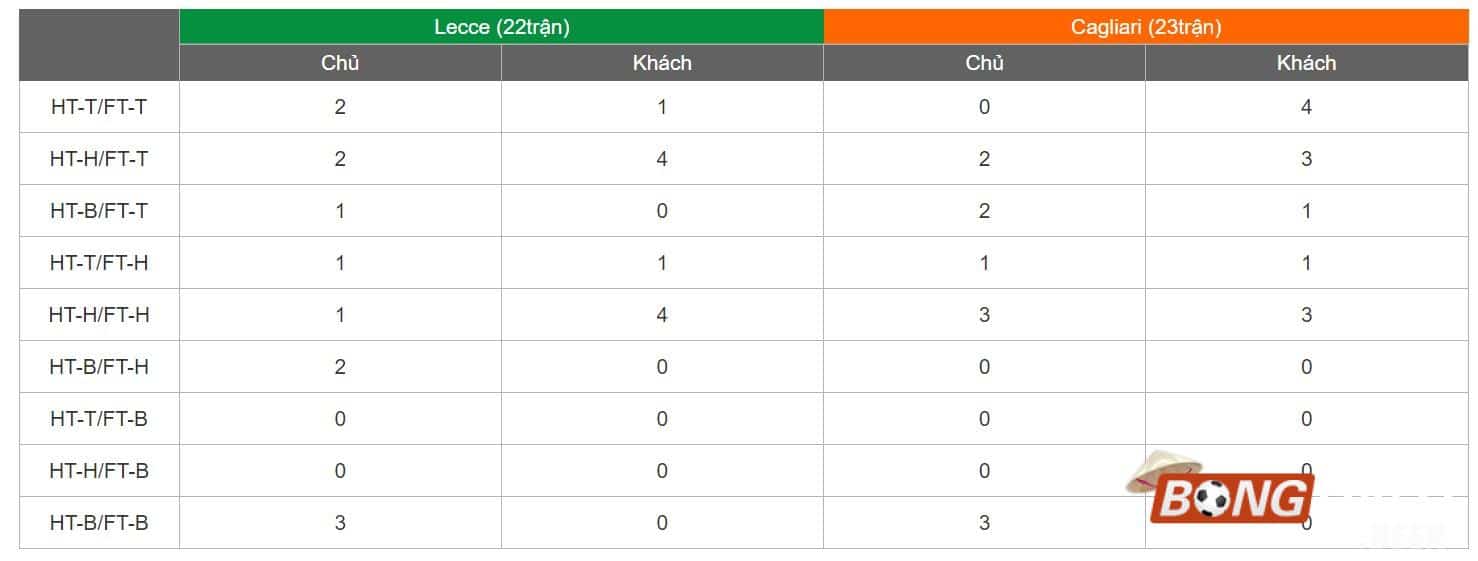Select the HT-B/FT-B row label
This screenshot has height=561, width=1478.
point(99,523)
